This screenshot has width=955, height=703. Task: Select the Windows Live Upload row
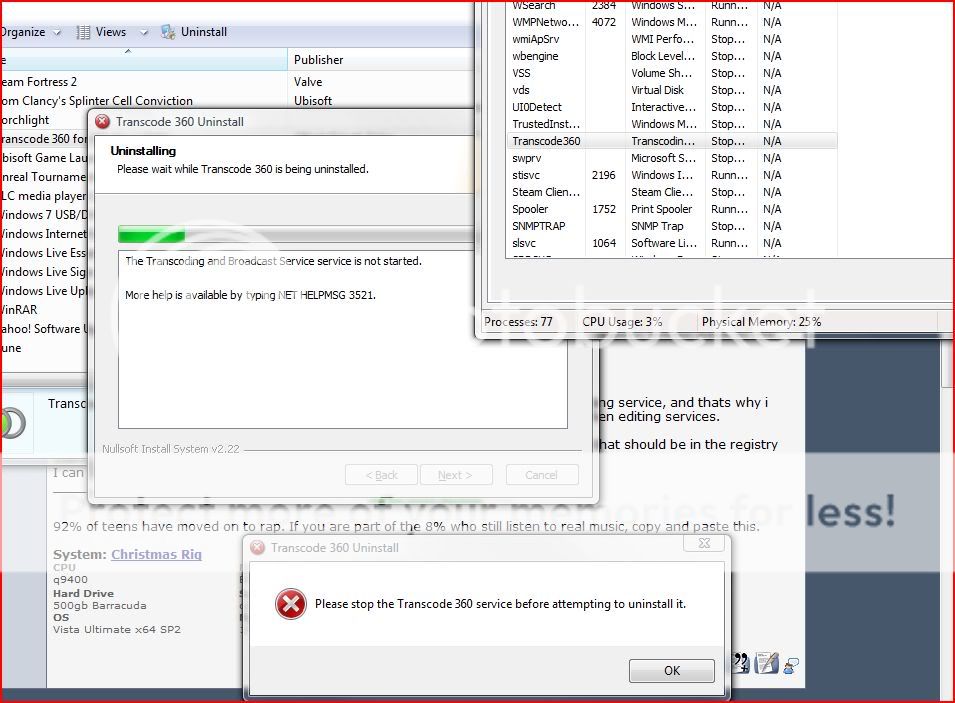[44, 291]
